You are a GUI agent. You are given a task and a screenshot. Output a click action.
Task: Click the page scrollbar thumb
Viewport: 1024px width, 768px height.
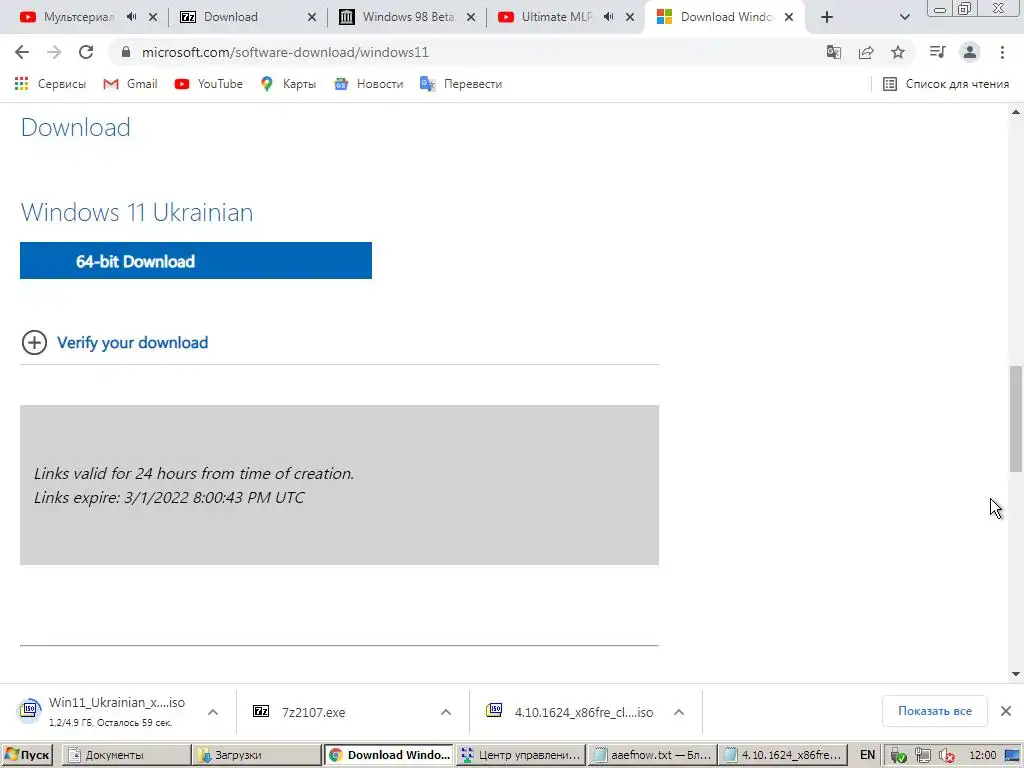click(1016, 418)
